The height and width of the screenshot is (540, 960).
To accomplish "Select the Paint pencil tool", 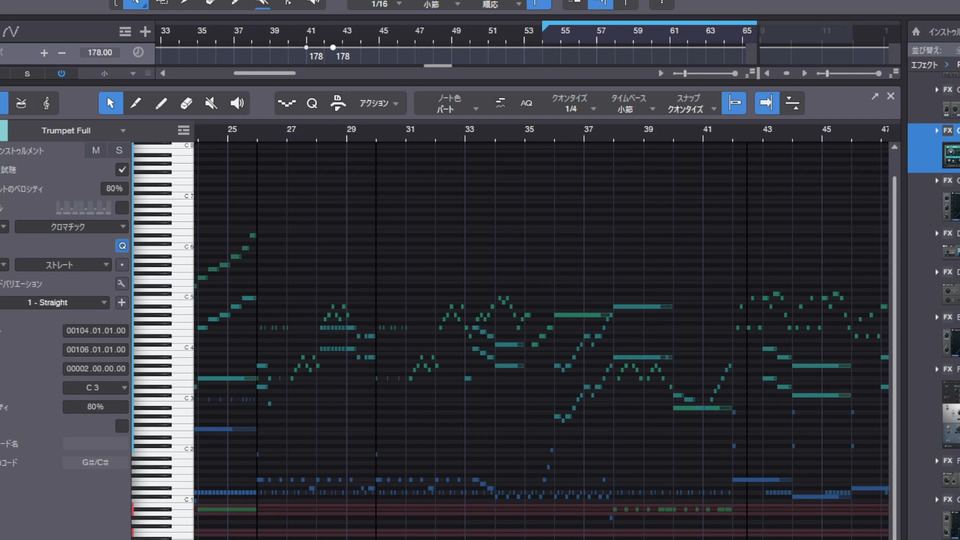I will tap(161, 103).
